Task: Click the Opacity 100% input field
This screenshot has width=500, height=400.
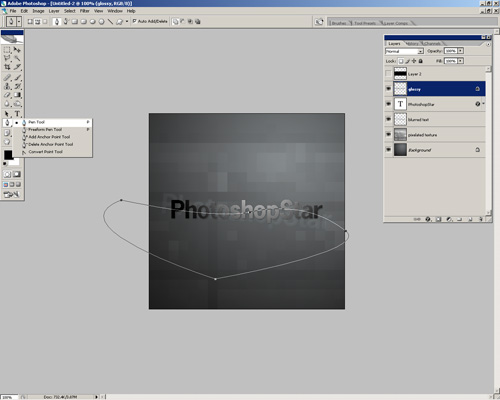Action: (451, 51)
